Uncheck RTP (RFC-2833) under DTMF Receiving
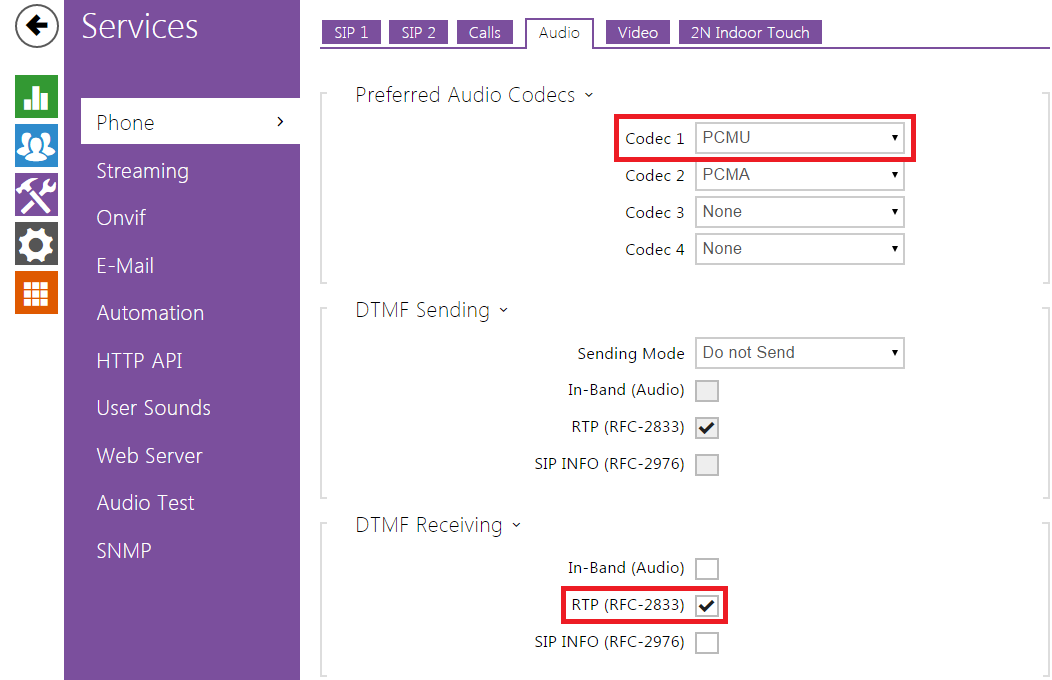The image size is (1052, 680). 707,605
